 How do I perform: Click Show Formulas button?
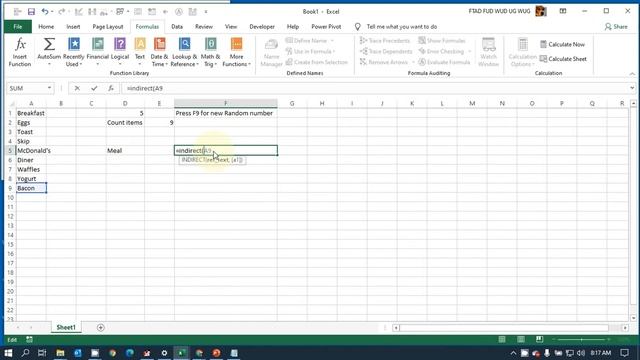point(442,40)
